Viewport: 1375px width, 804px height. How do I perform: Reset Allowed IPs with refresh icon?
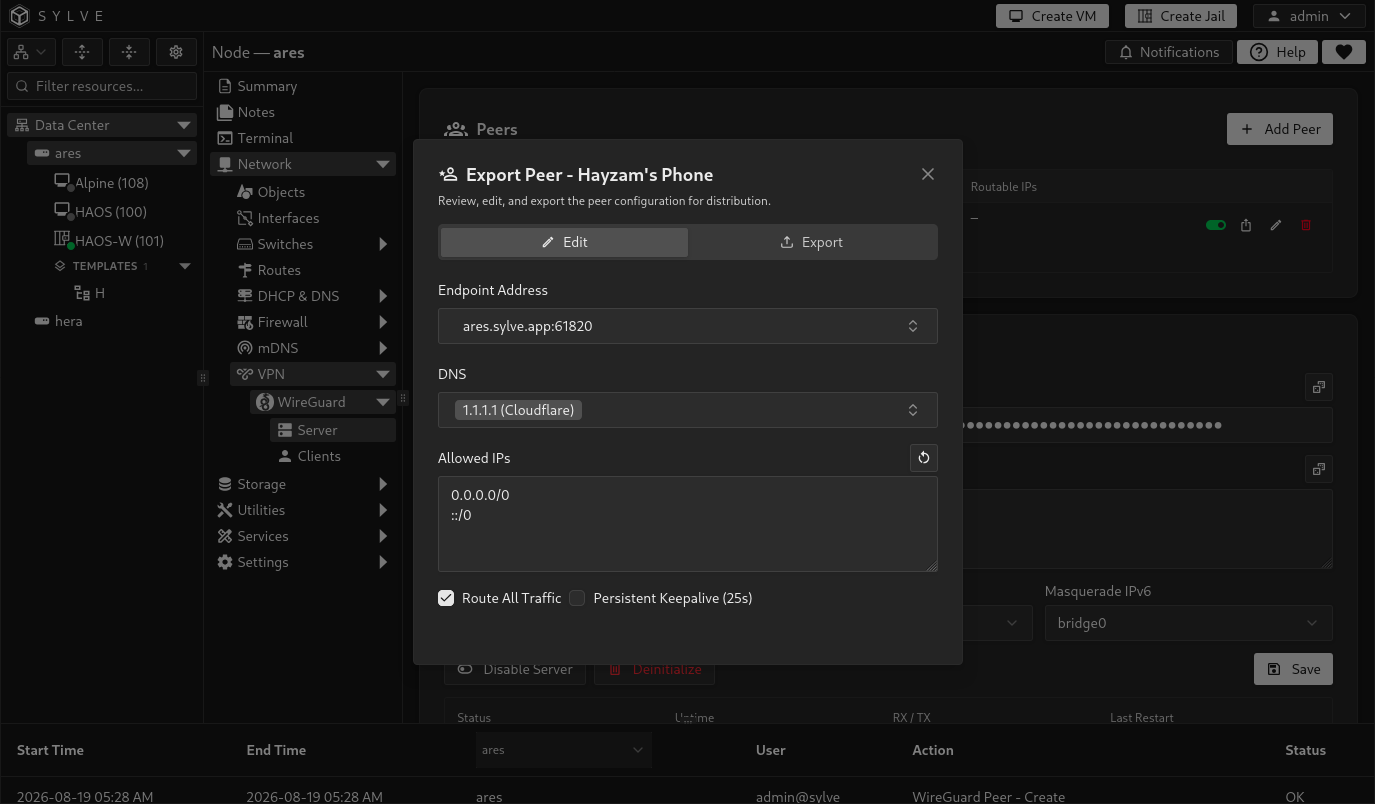click(x=924, y=458)
